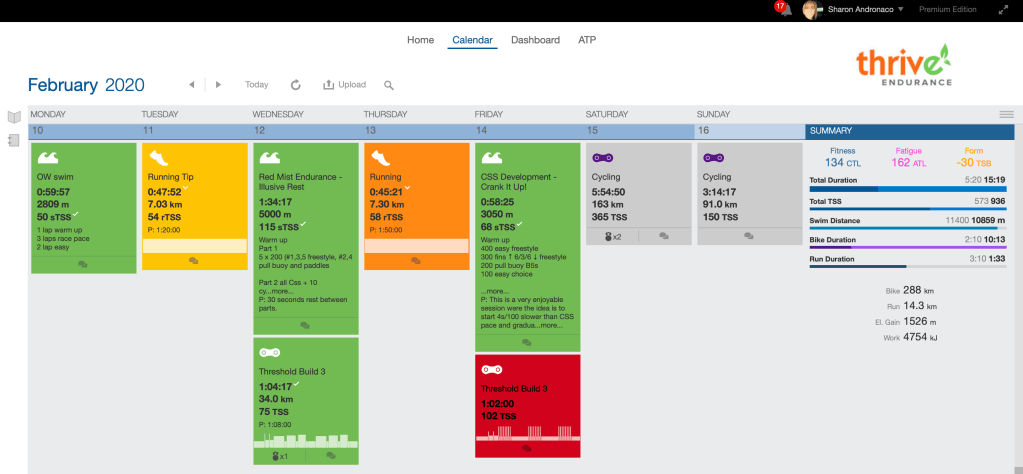Click bike icon on Saturday Cycling workout
The image size is (1023, 474).
point(603,157)
